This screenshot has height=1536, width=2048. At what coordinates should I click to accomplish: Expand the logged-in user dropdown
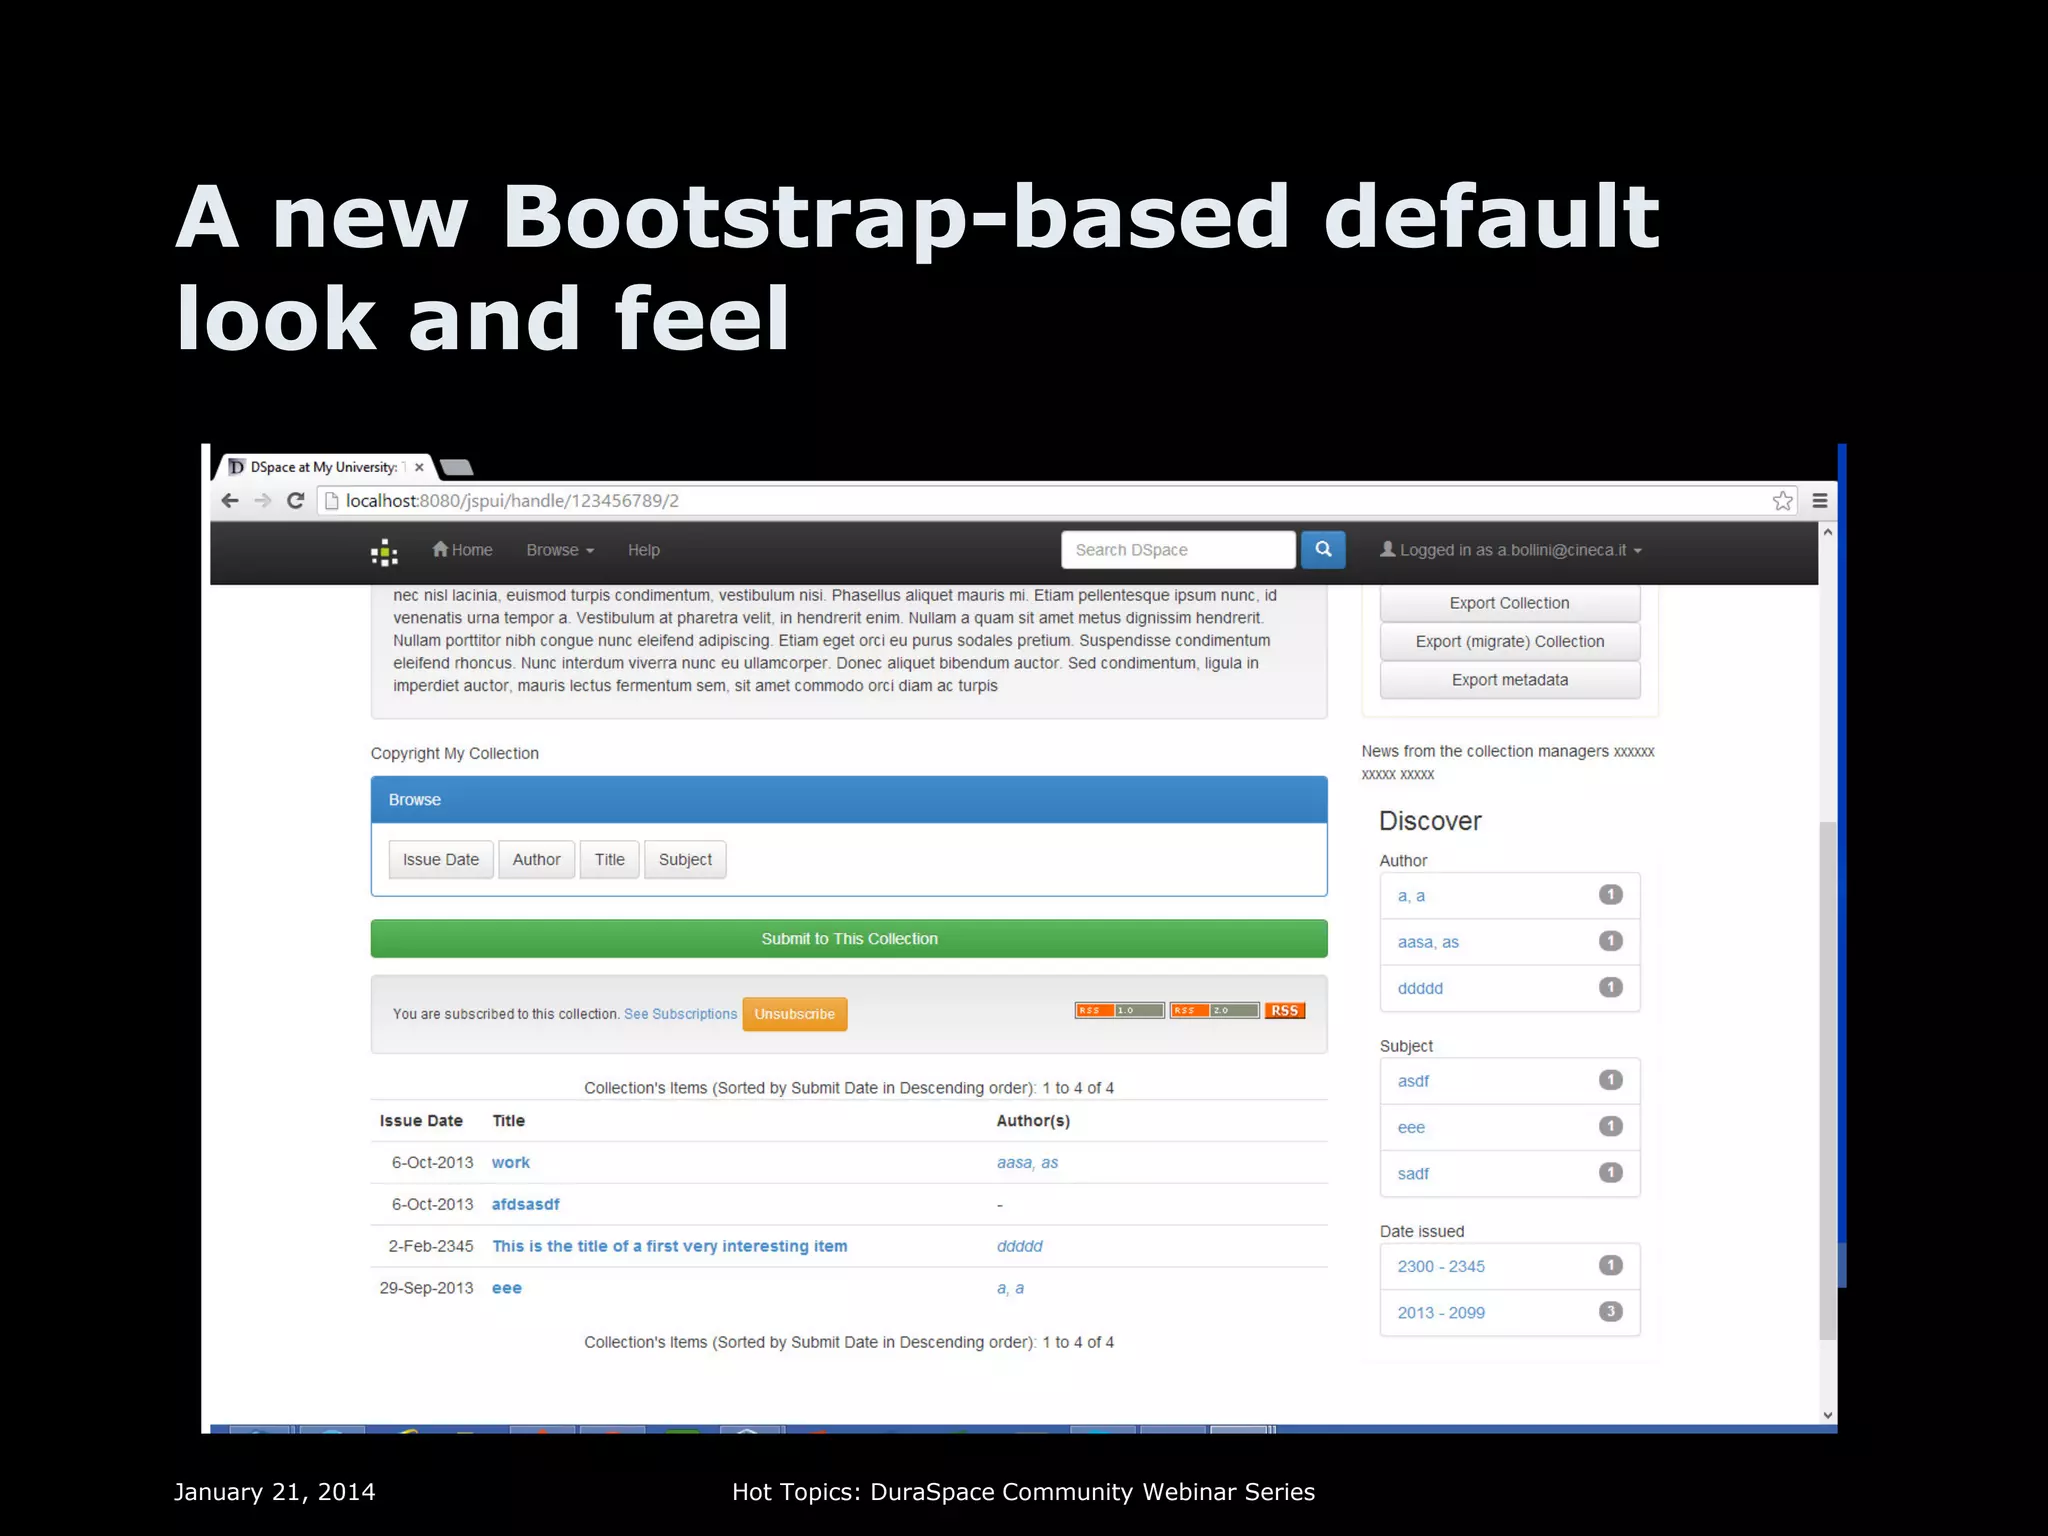coord(1510,550)
